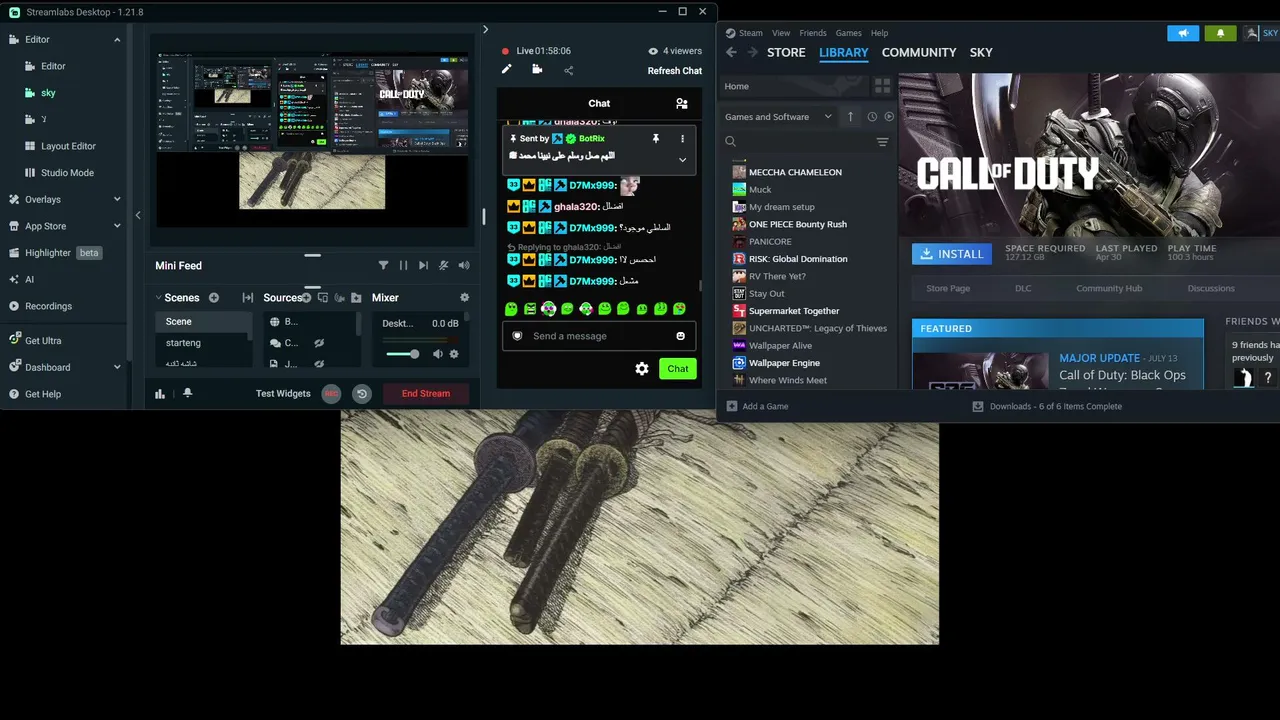Collapse the Scenes panel chevron
Image resolution: width=1280 pixels, height=720 pixels.
tap(158, 298)
